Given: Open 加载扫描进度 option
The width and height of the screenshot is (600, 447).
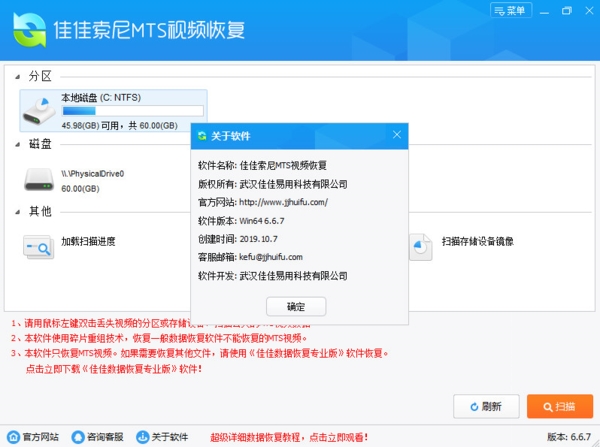Looking at the screenshot, I should (88, 241).
